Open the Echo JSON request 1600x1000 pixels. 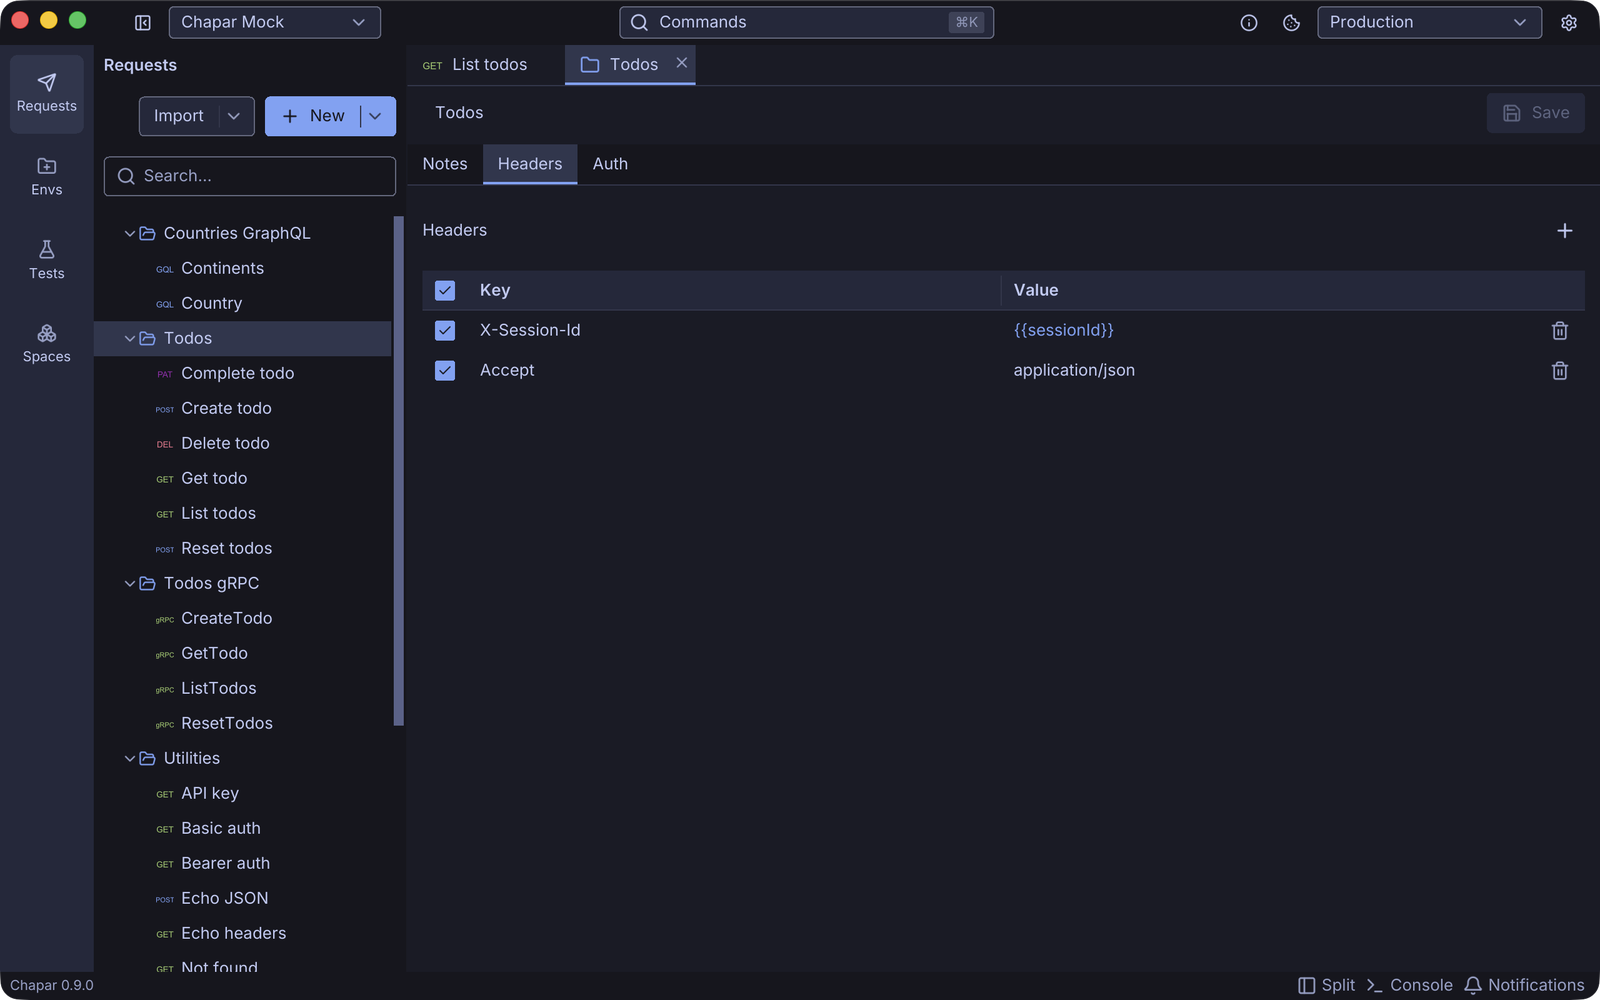click(242, 898)
